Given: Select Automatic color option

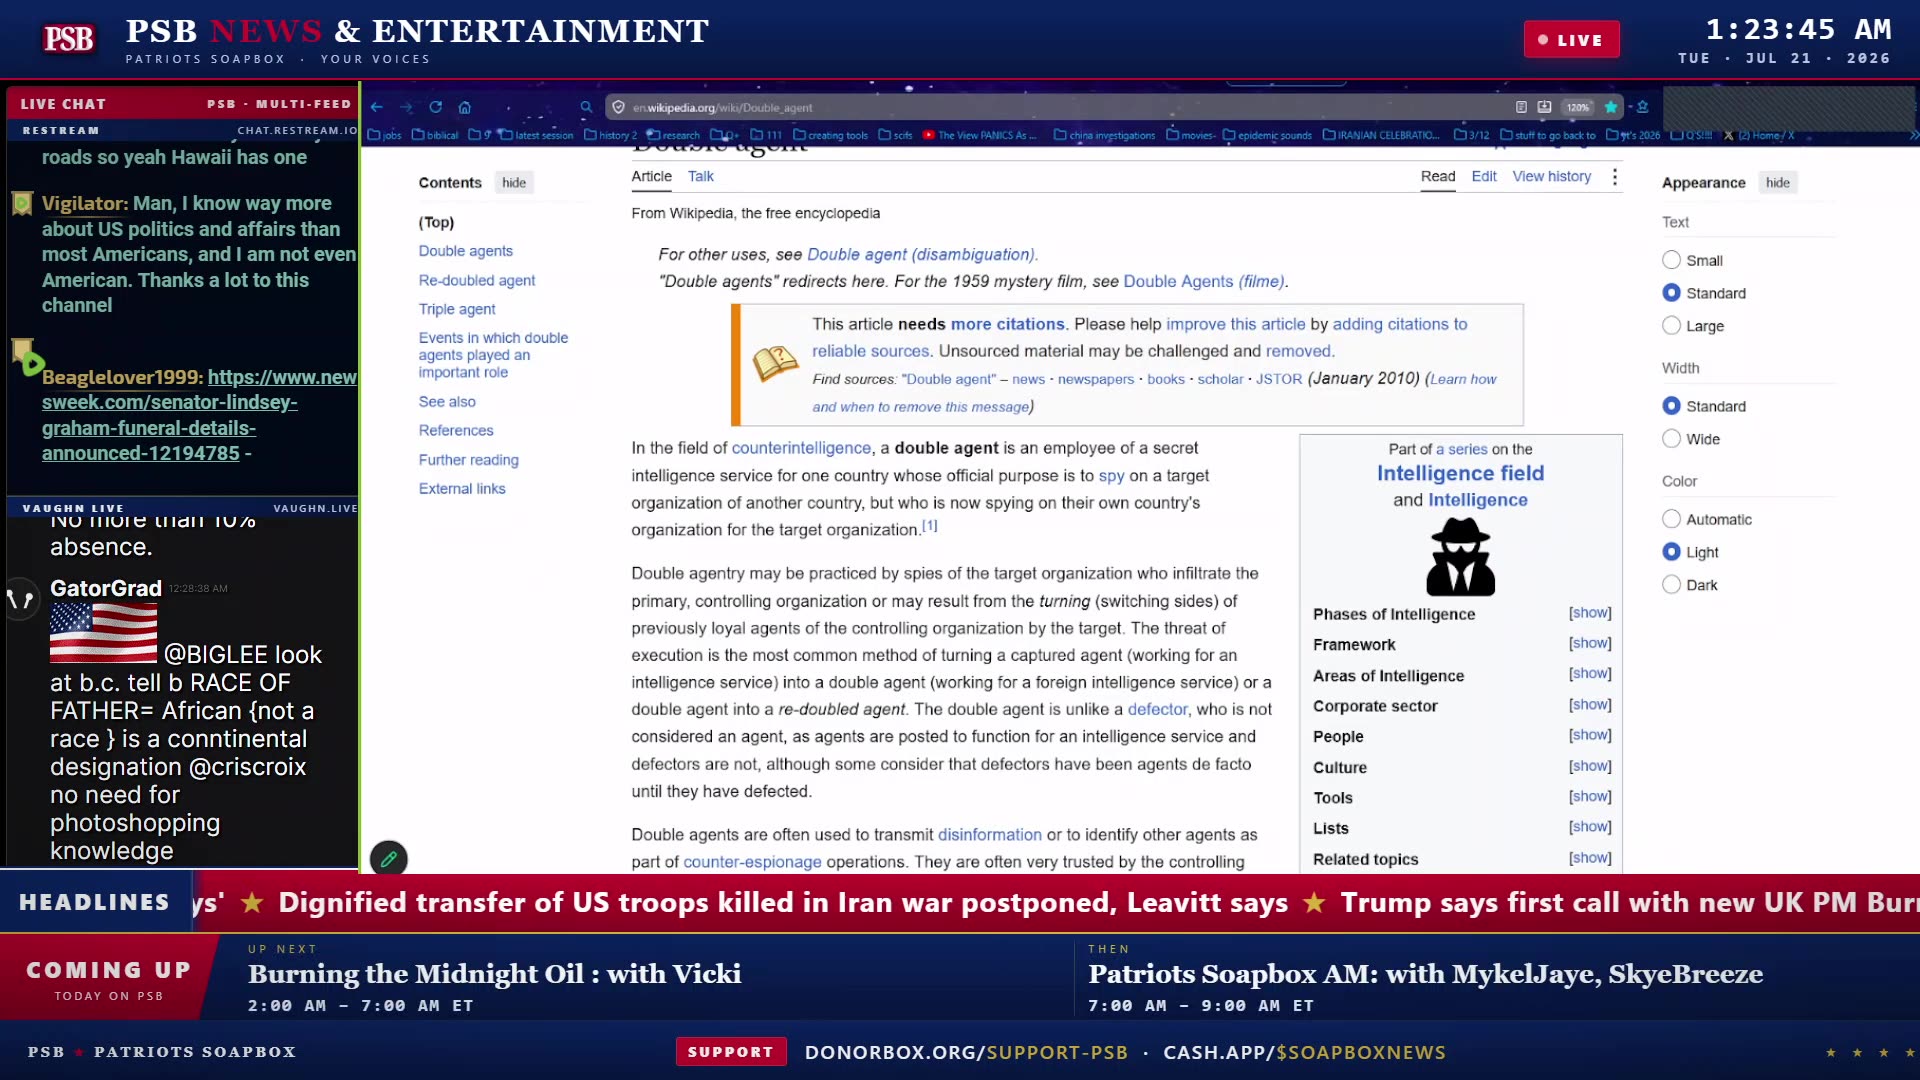Looking at the screenshot, I should (x=1671, y=519).
